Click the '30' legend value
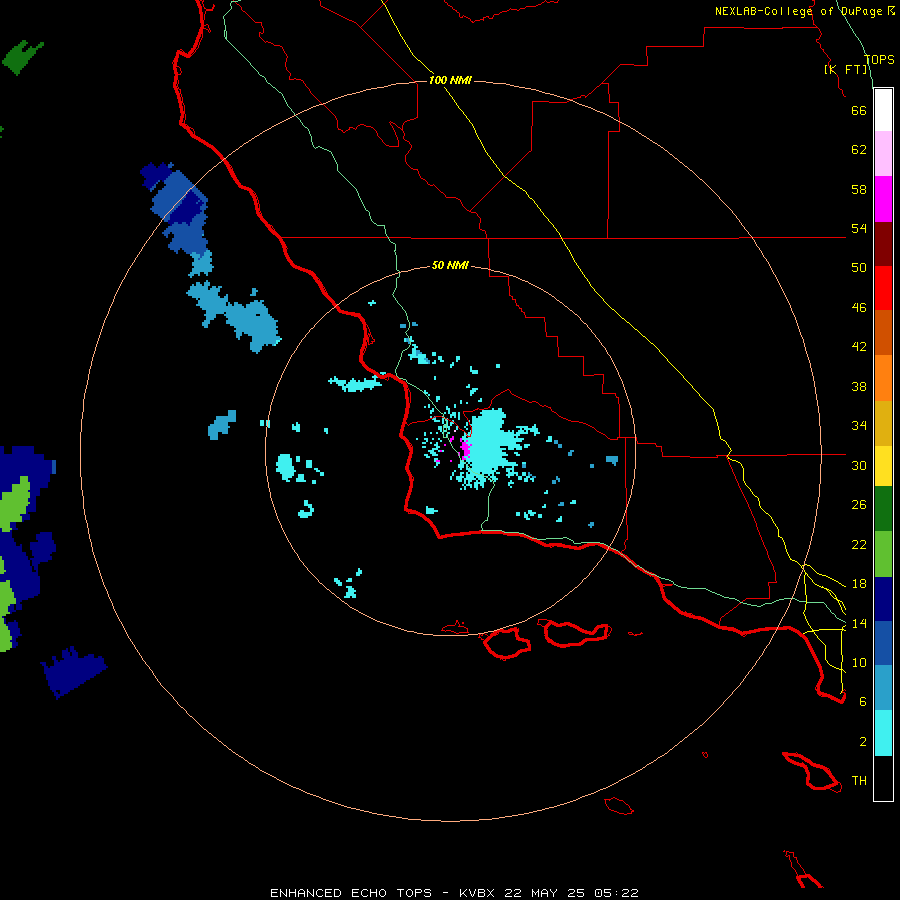 coord(859,465)
